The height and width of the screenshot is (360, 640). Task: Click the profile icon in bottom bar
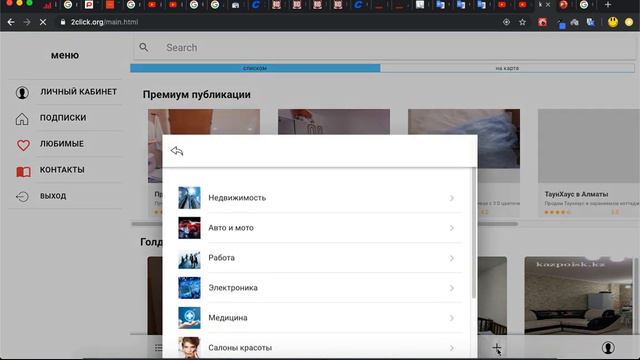pos(608,347)
